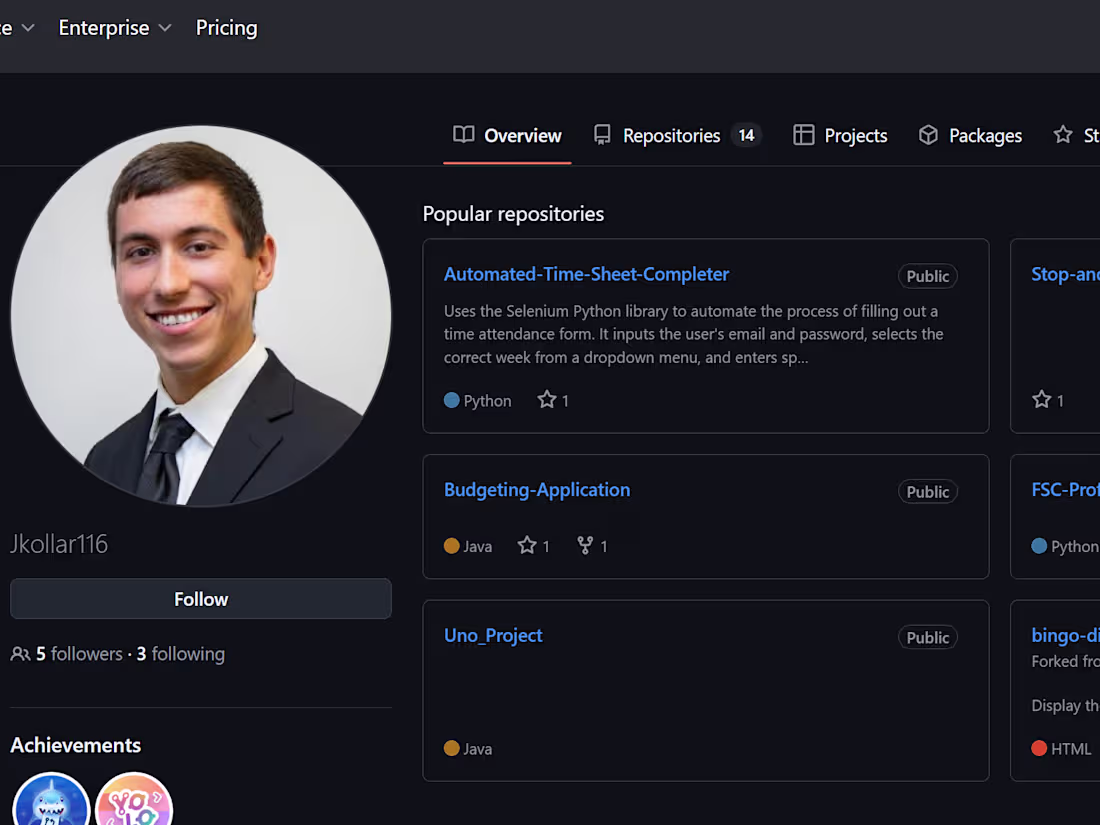The image size is (1100, 825).
Task: Click Java language dot on Budgeting-Application
Action: coord(452,546)
